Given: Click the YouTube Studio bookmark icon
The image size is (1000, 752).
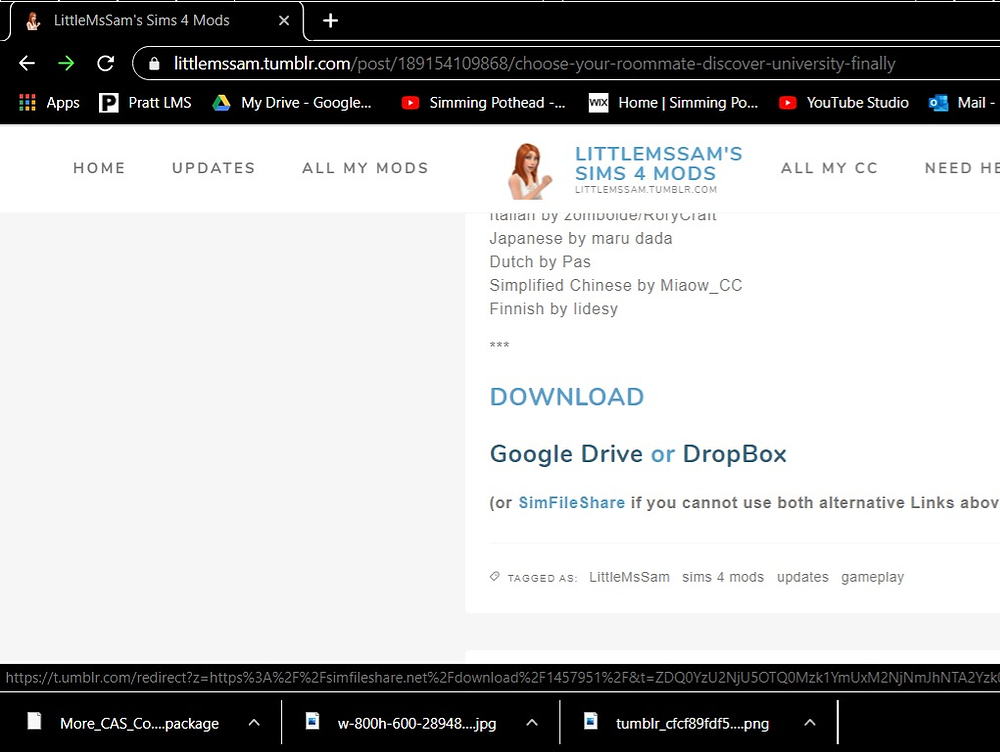Looking at the screenshot, I should [788, 103].
